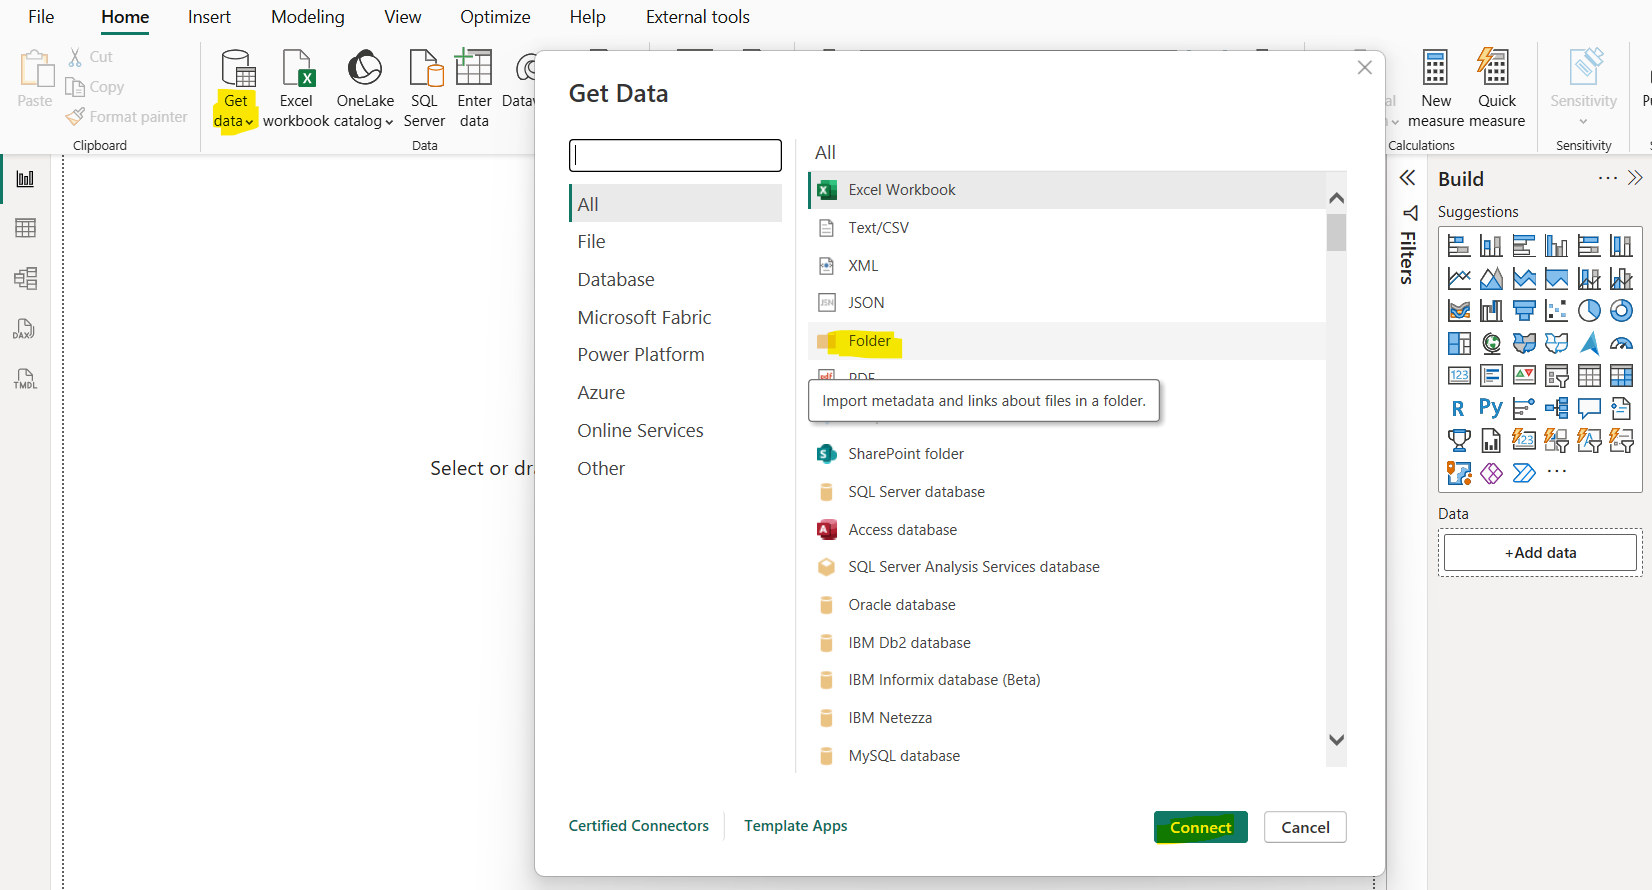
Task: Expand the Get data dropdown arrow
Action: 249,122
